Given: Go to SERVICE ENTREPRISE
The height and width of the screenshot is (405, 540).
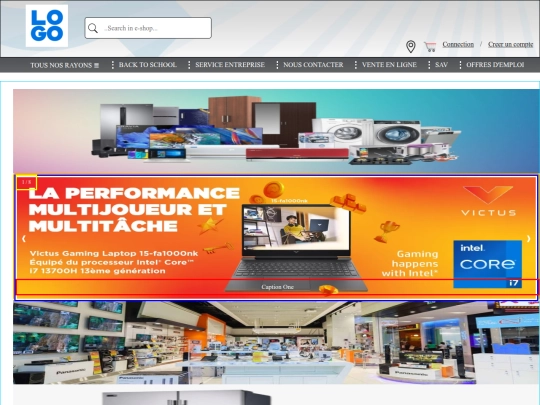Looking at the screenshot, I should click(230, 65).
